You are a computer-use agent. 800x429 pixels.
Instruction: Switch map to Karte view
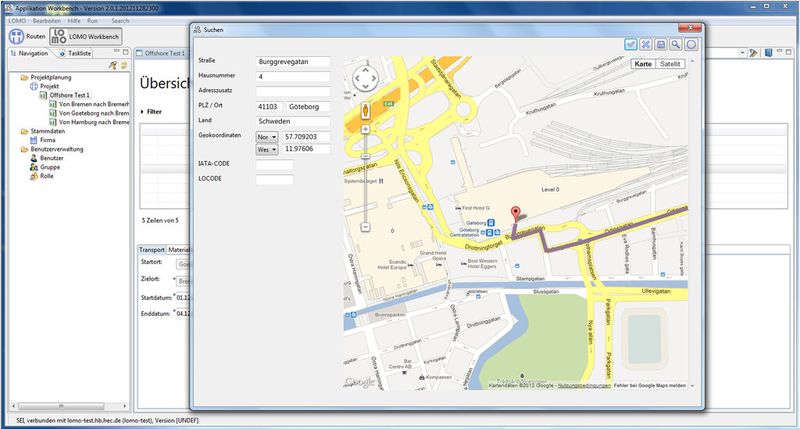643,64
